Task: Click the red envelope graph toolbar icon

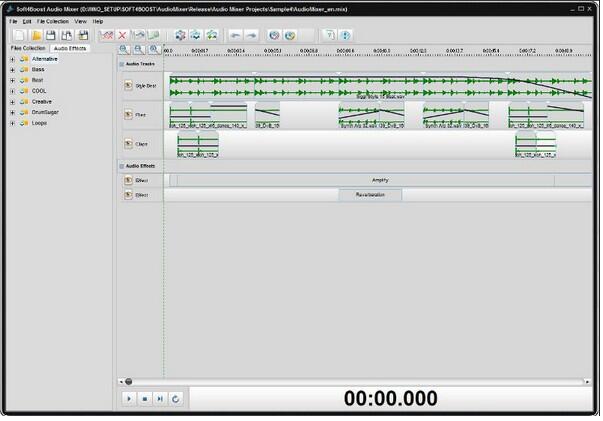Action: [x=106, y=35]
